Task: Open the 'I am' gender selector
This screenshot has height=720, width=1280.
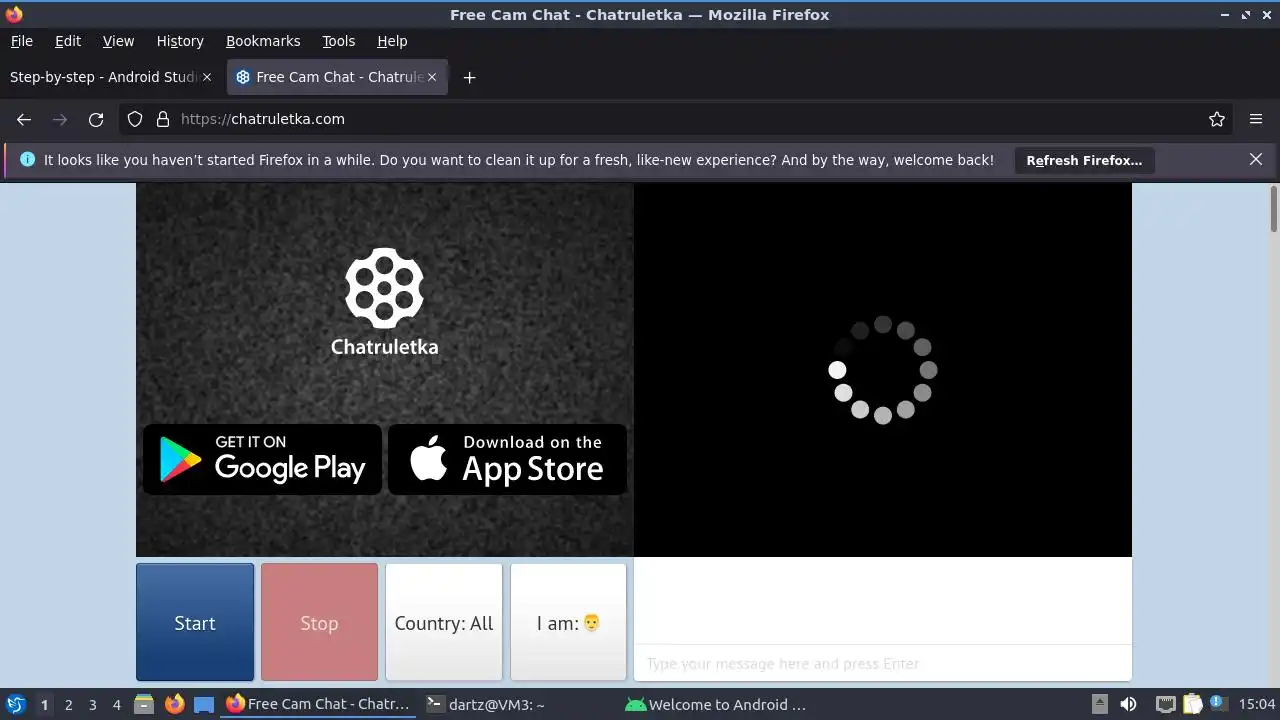Action: 568,622
